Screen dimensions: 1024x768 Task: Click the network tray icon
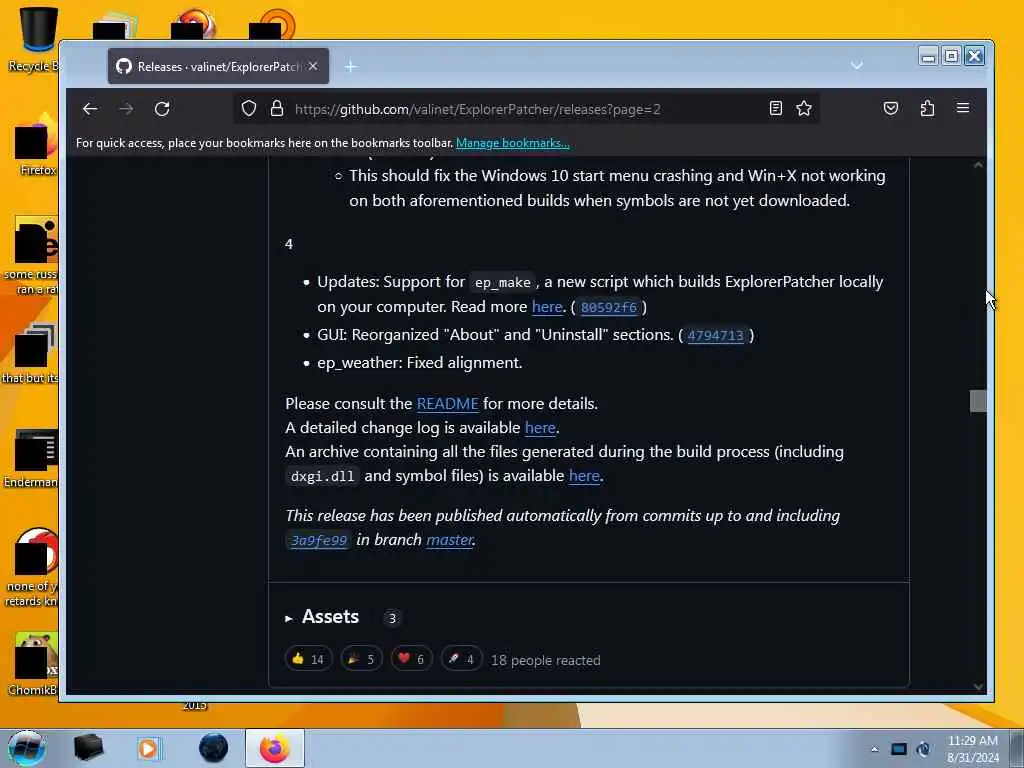(x=899, y=749)
